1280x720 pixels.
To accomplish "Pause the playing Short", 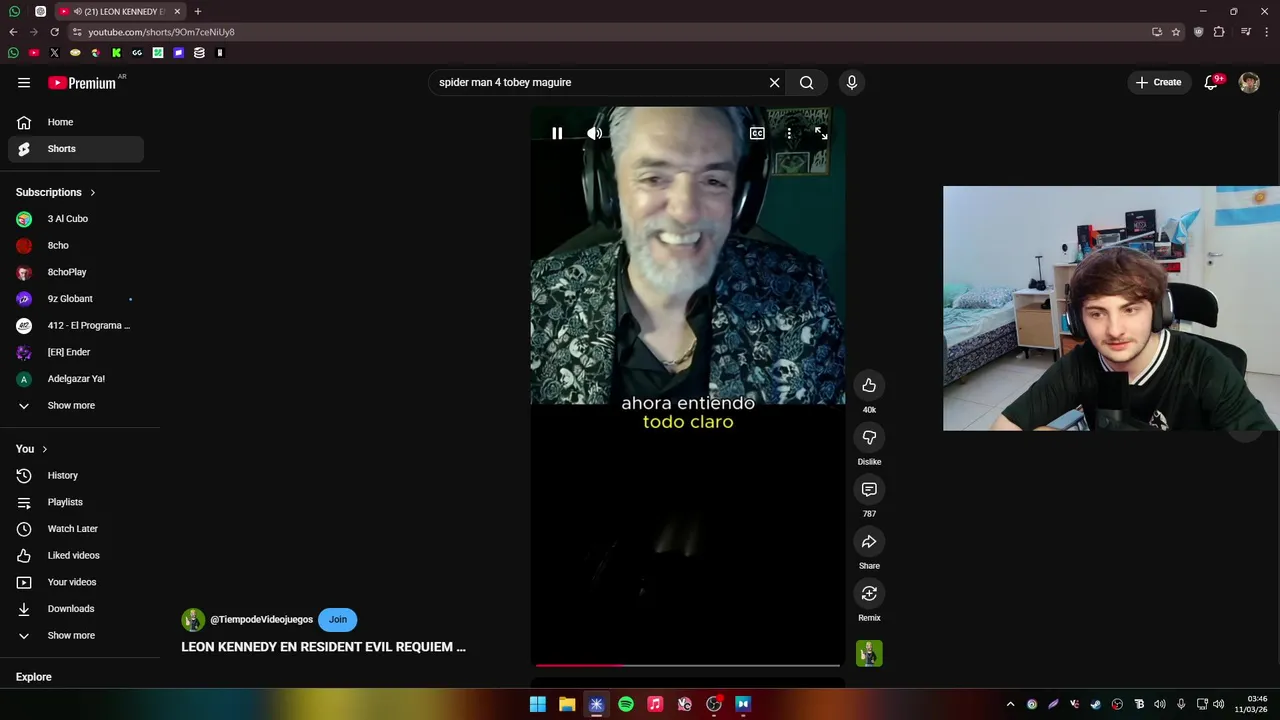I will point(557,133).
